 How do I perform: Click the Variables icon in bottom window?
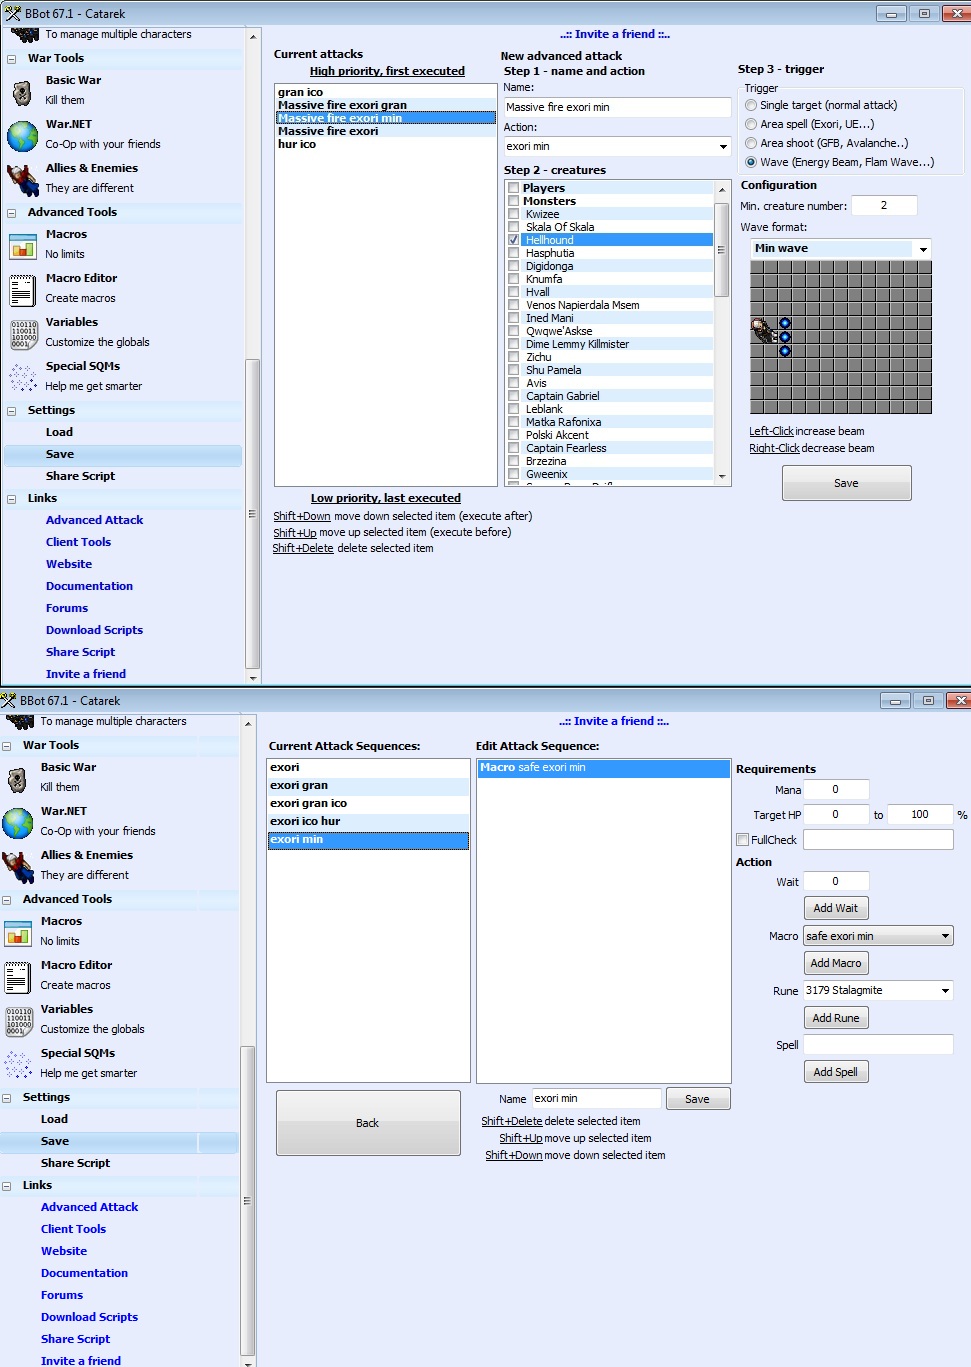tap(18, 1021)
